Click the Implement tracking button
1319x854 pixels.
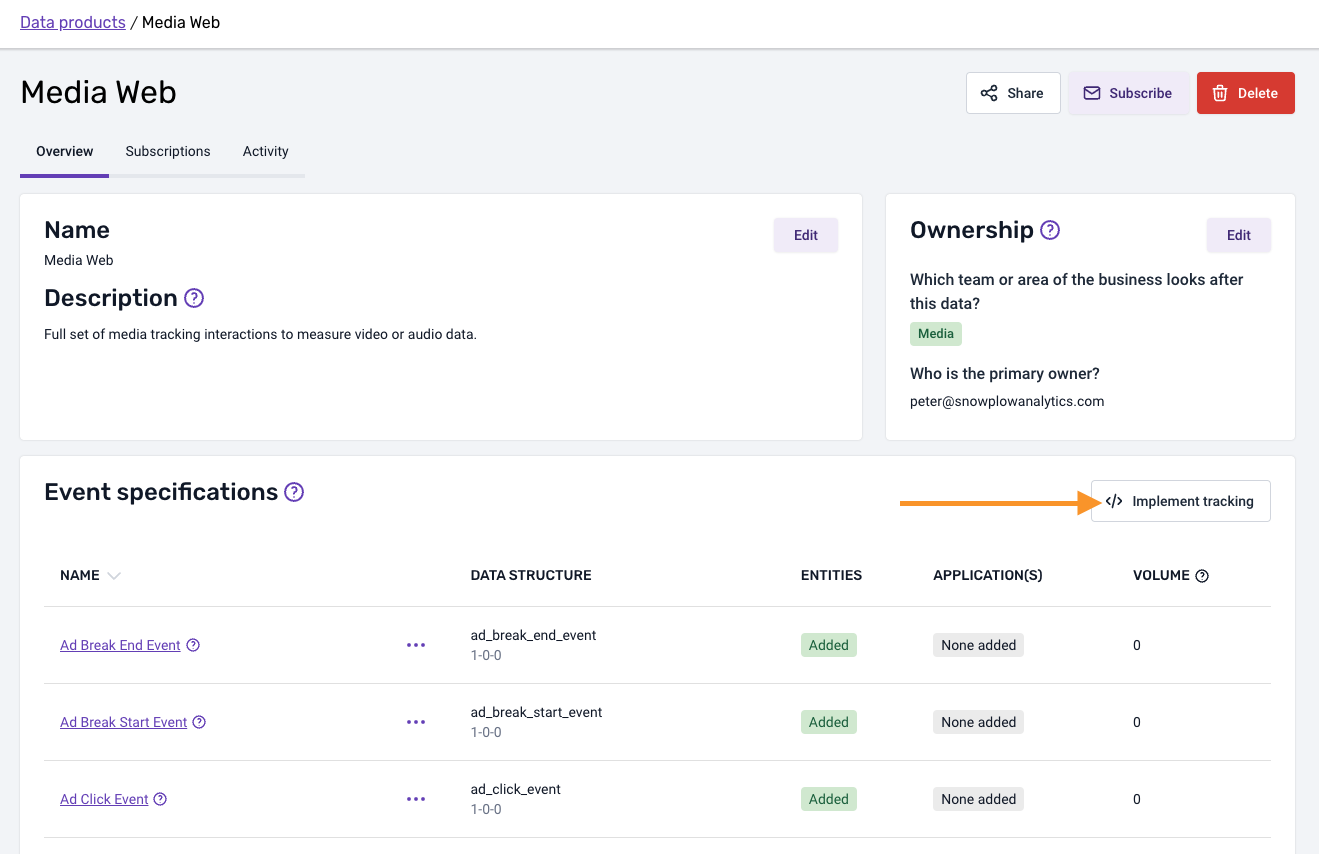pyautogui.click(x=1180, y=501)
